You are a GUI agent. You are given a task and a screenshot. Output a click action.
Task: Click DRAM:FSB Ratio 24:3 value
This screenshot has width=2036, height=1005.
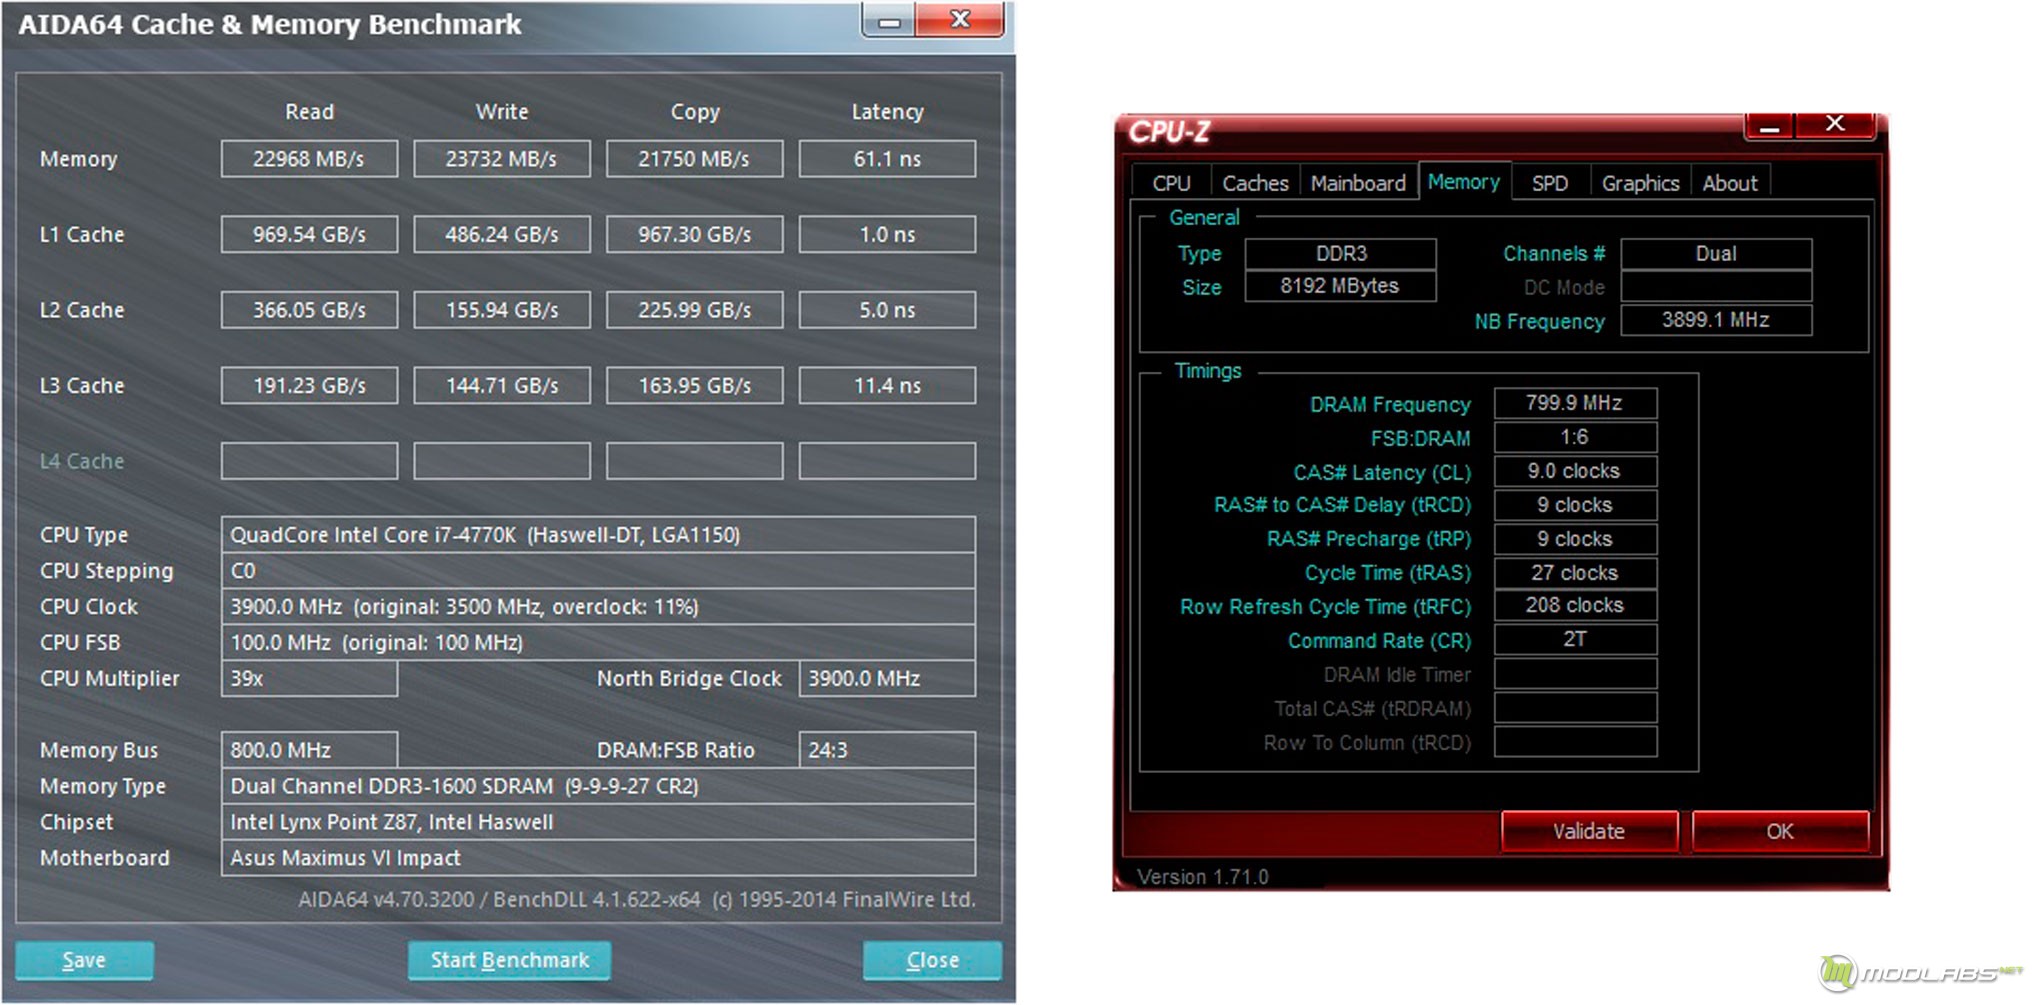point(887,750)
